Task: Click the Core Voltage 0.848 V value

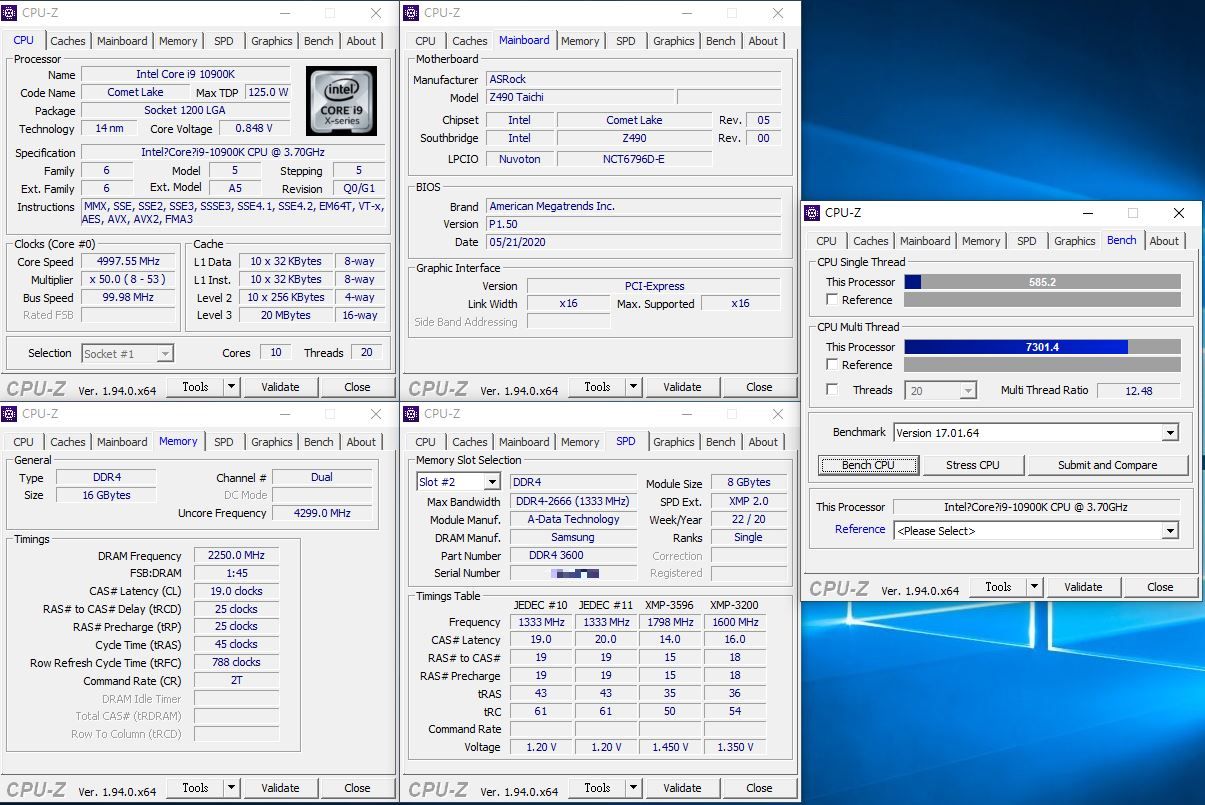Action: (x=253, y=129)
